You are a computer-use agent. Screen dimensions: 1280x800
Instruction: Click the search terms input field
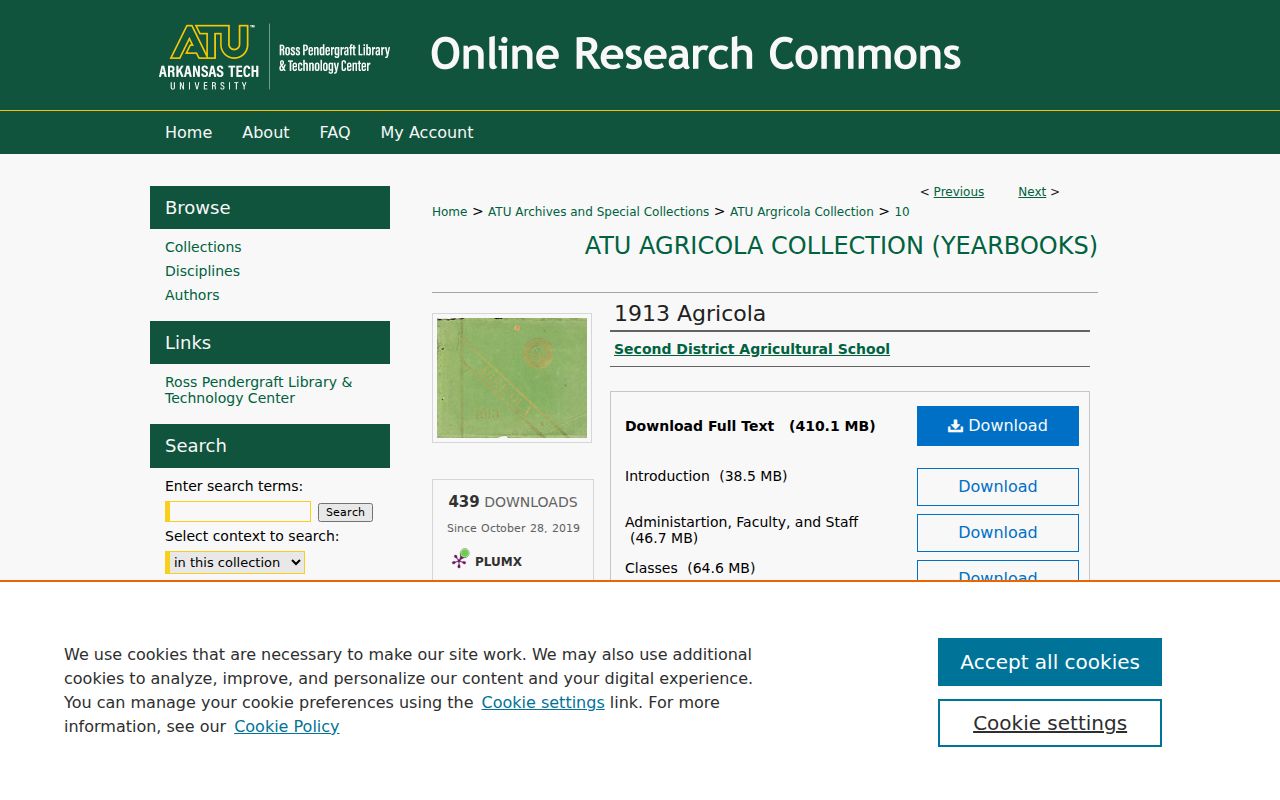238,512
